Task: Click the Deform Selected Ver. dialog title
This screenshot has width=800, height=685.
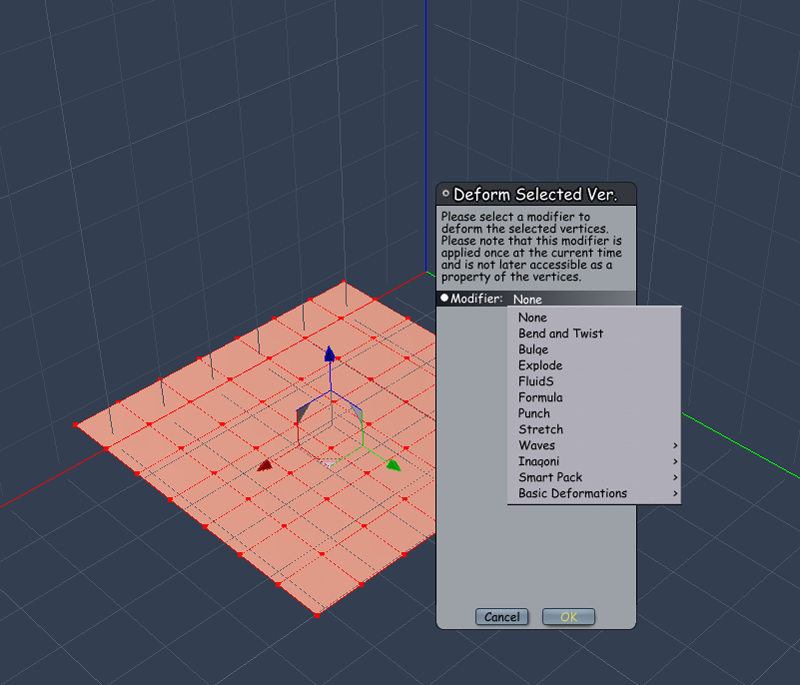Action: coord(535,194)
